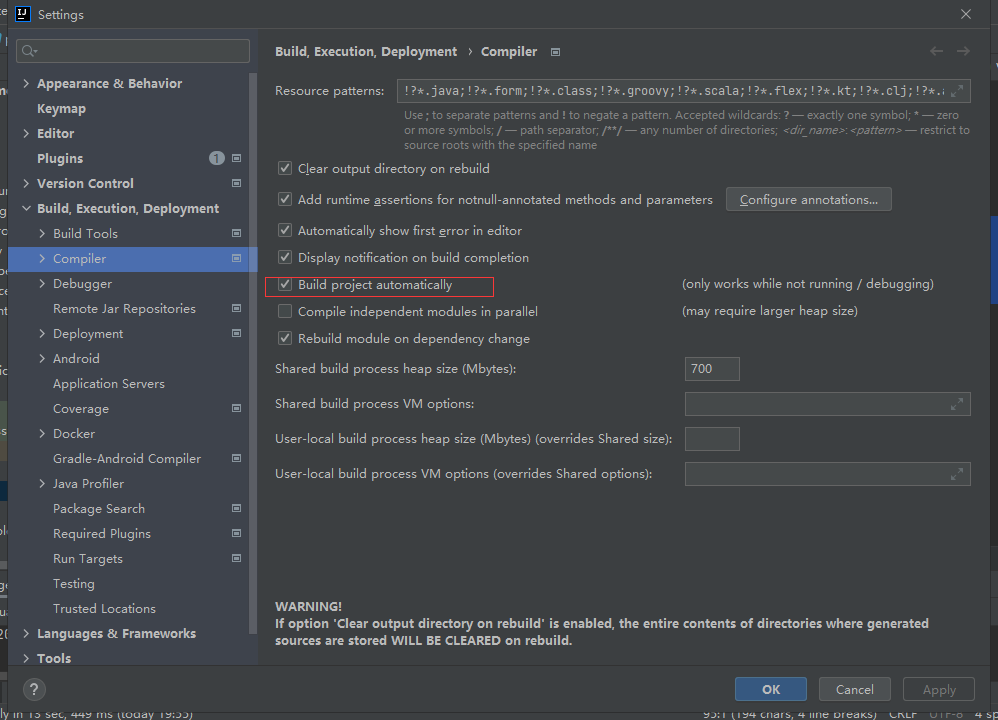Go back with the left arrow icon
998x720 pixels.
pos(936,51)
